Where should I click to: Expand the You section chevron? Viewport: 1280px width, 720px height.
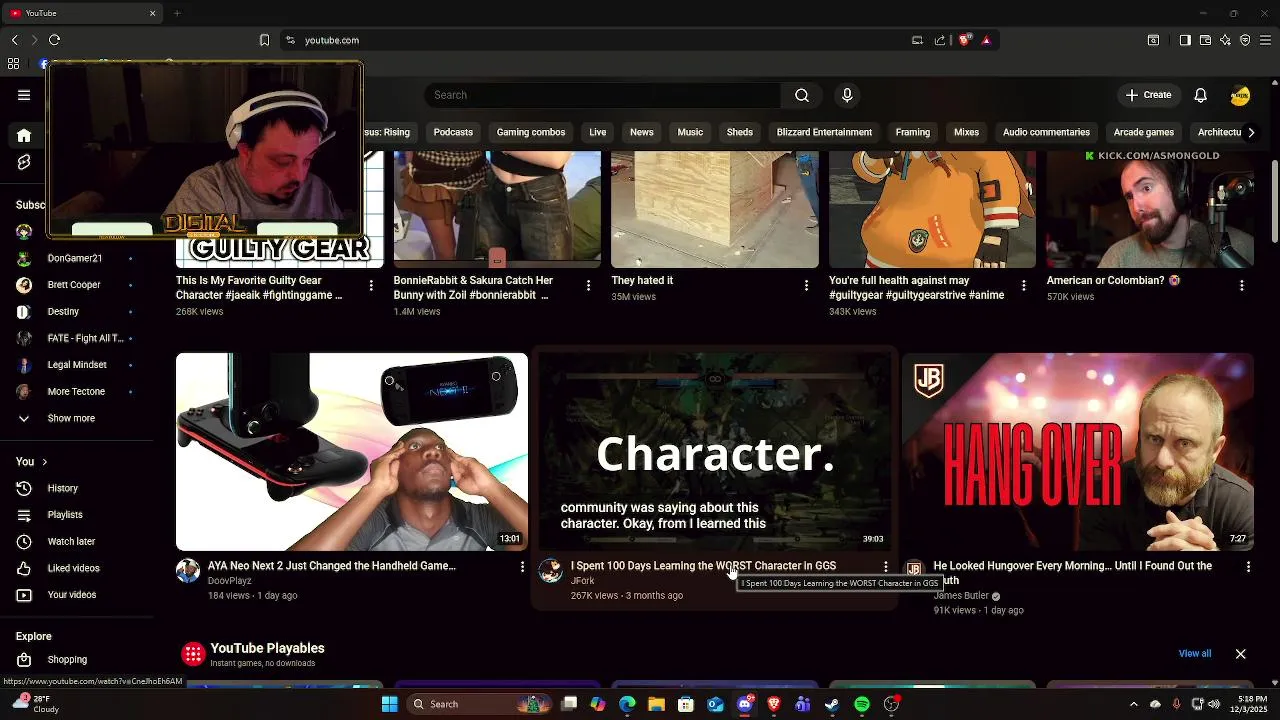click(x=44, y=462)
